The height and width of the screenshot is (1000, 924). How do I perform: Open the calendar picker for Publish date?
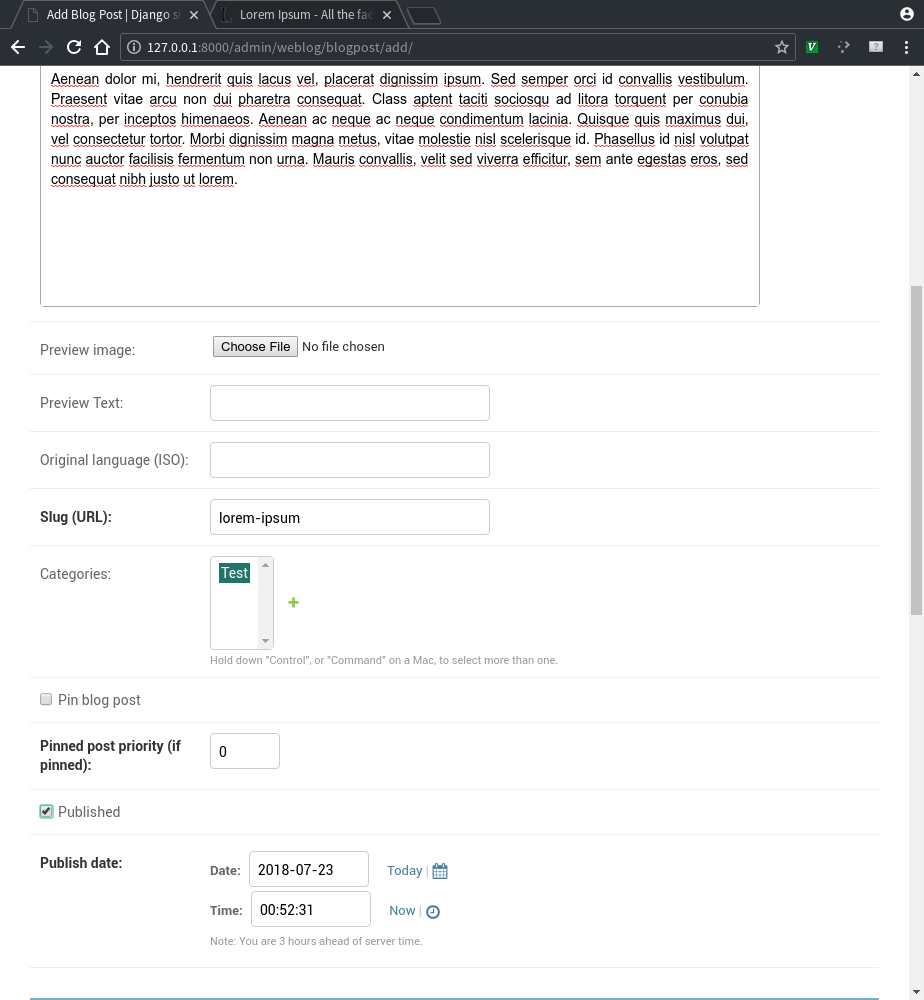click(x=440, y=871)
